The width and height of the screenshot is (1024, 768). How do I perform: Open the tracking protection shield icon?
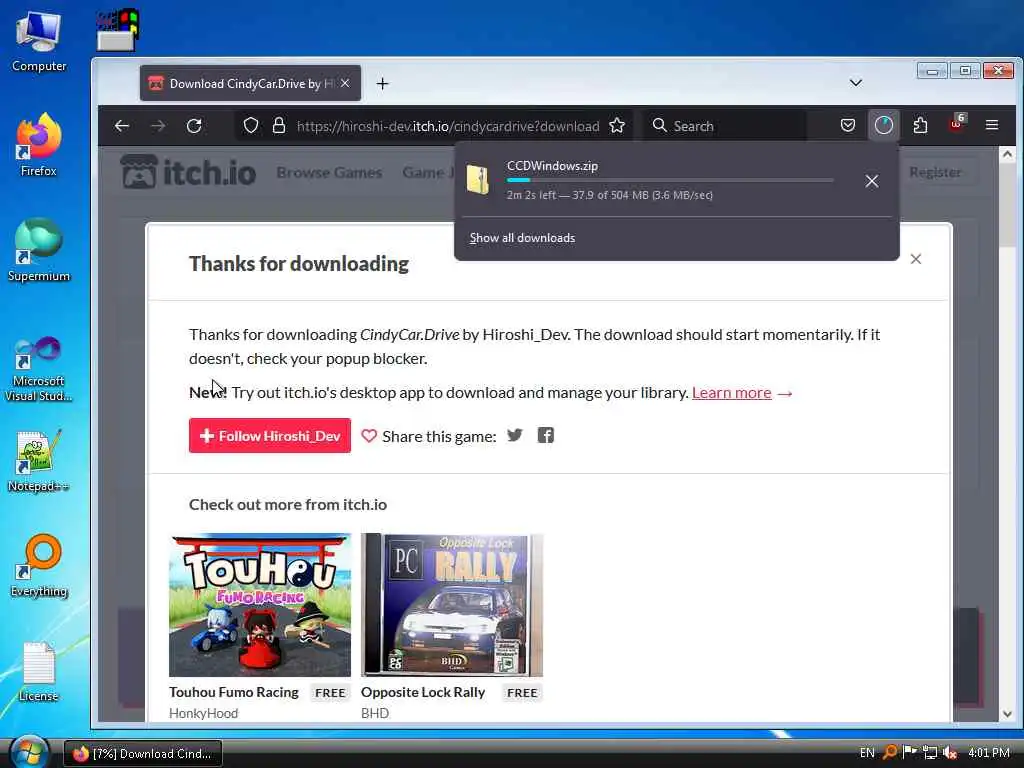pos(251,125)
